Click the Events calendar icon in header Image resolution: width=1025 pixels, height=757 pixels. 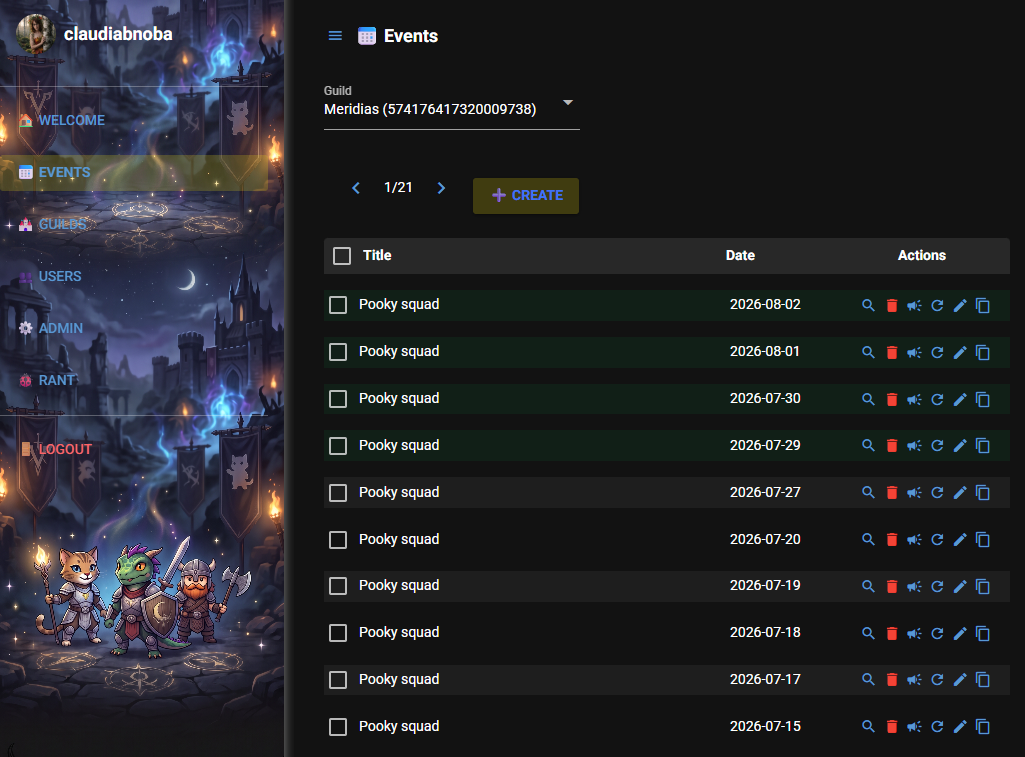367,36
